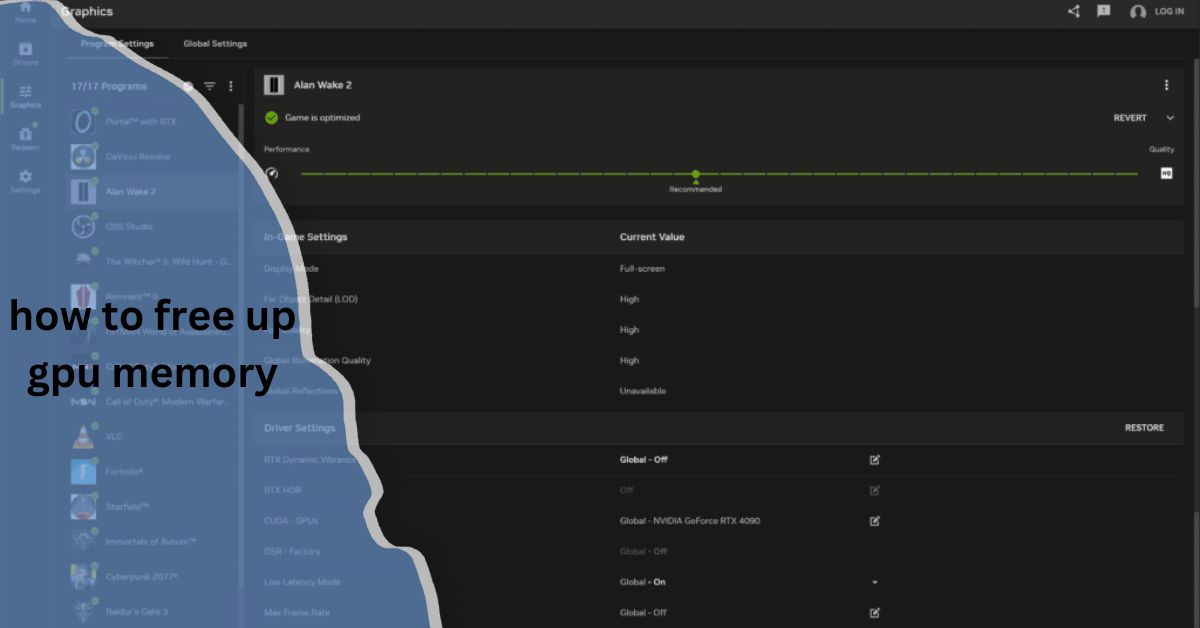Image resolution: width=1200 pixels, height=628 pixels.
Task: Click the Performance gauge icon
Action: pyautogui.click(x=271, y=172)
